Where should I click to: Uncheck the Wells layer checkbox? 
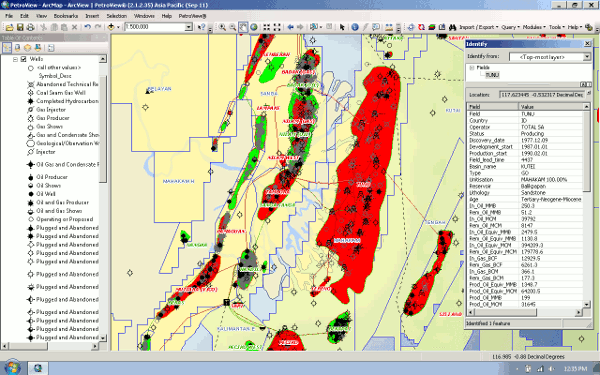(24, 59)
